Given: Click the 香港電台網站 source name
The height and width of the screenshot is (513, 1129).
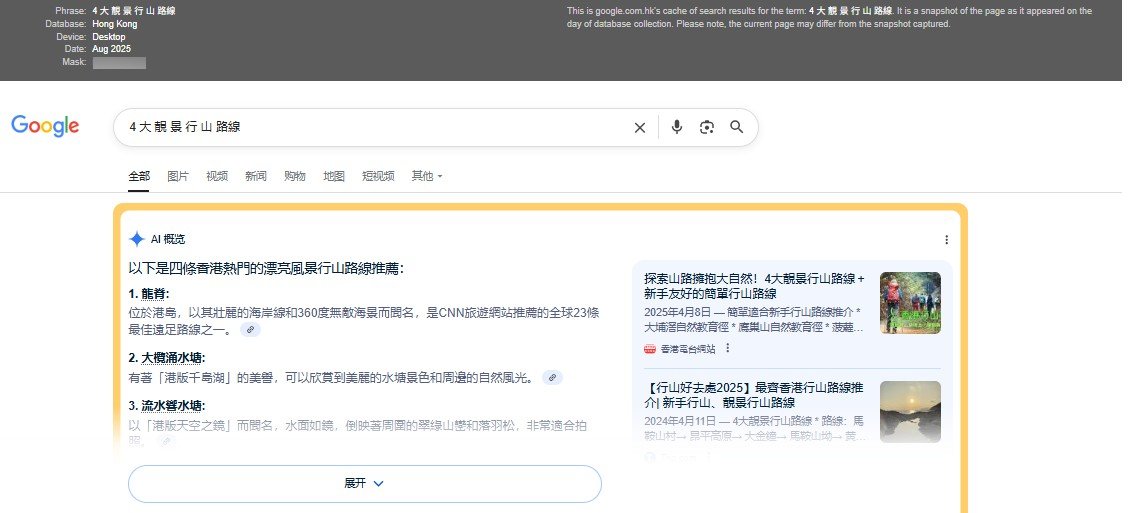Looking at the screenshot, I should point(688,349).
